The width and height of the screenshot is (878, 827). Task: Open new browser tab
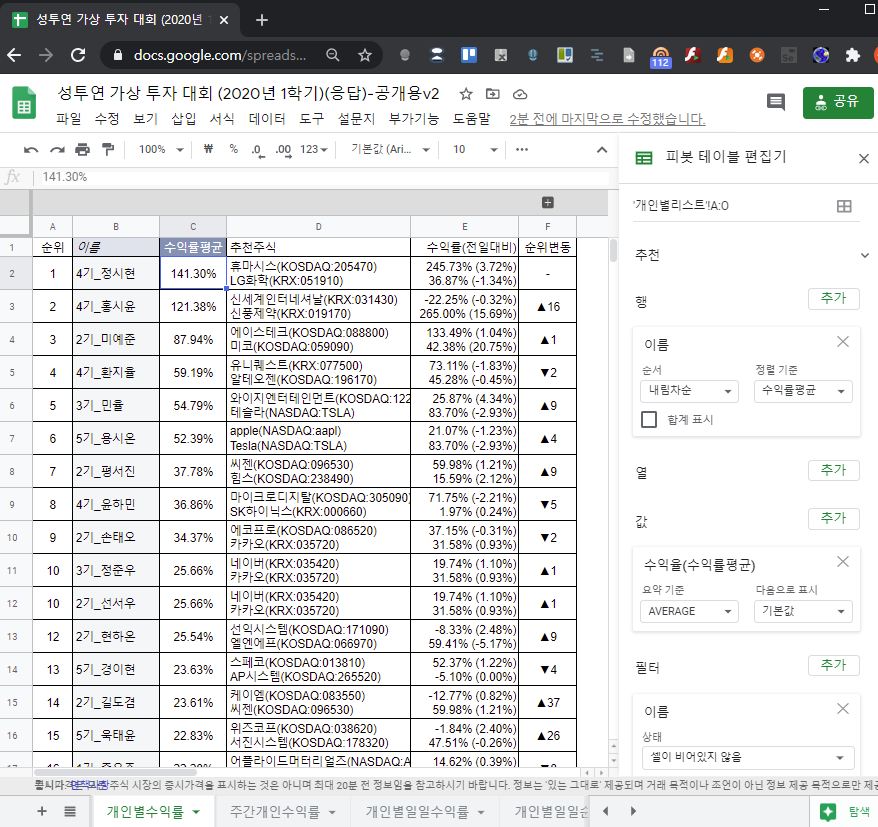click(x=261, y=20)
